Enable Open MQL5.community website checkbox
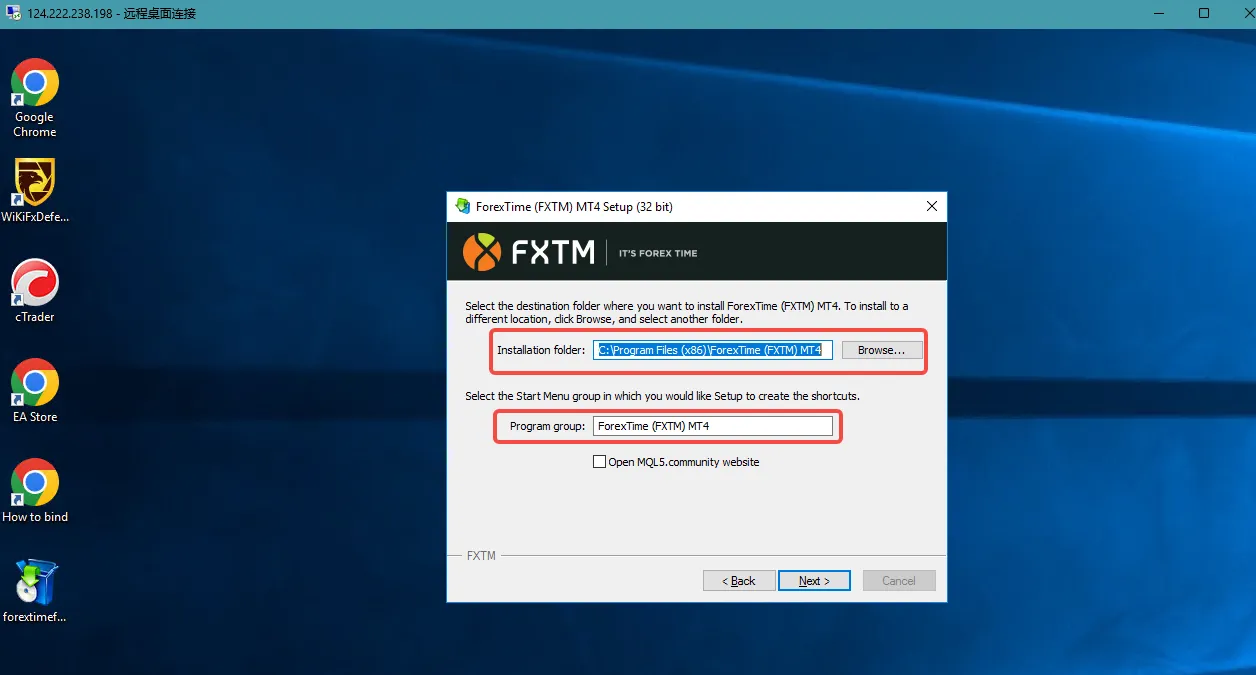Viewport: 1256px width, 675px height. tap(599, 462)
